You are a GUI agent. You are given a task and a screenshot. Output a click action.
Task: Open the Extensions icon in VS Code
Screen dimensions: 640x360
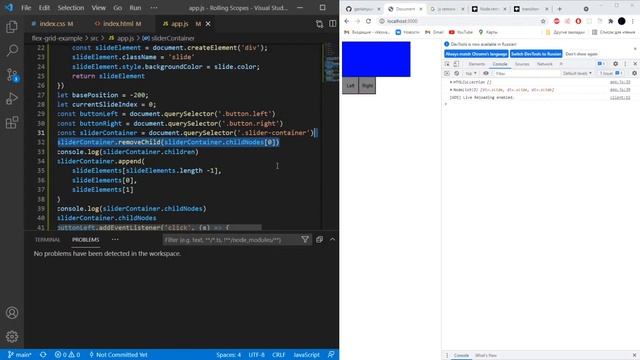point(12,122)
